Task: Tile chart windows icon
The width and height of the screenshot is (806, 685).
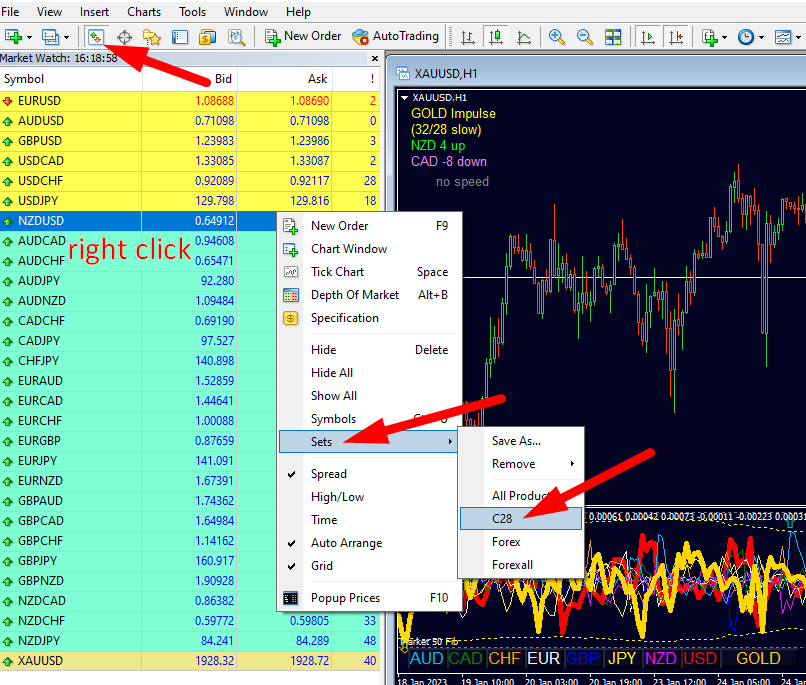Action: 613,36
